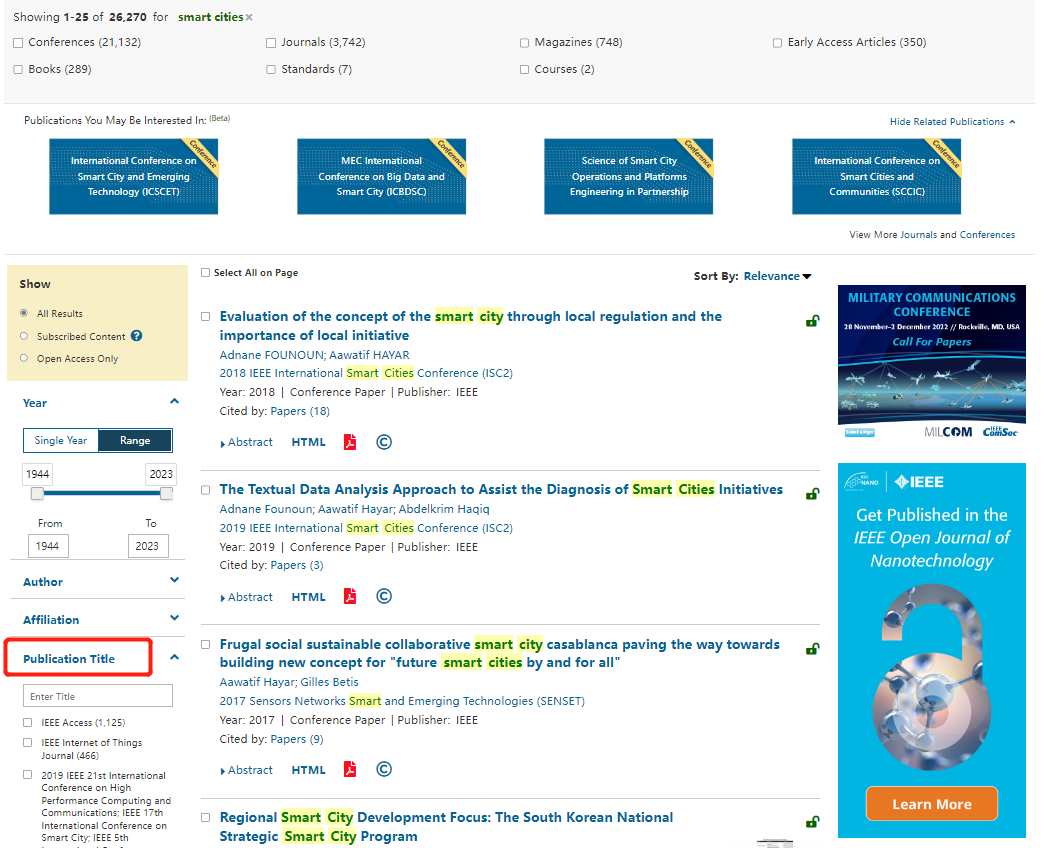Collapse the Year filter section
This screenshot has height=848, width=1054.
click(x=175, y=401)
